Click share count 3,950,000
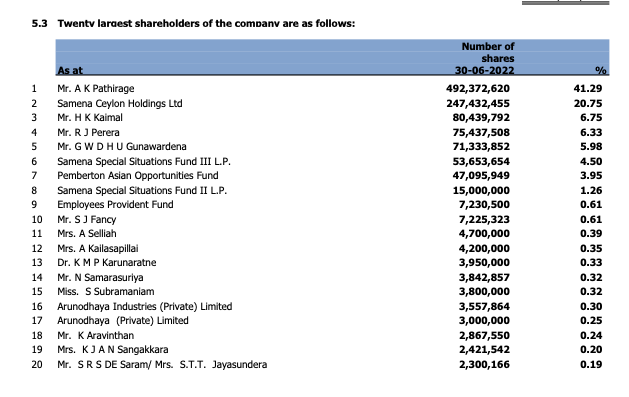 pos(484,263)
